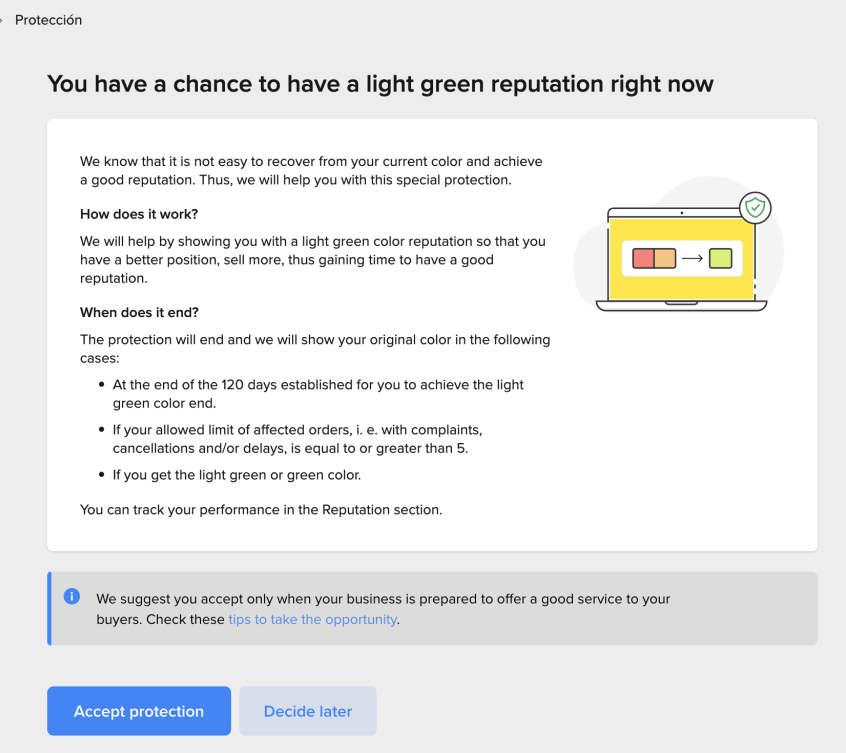Click the bullet about the 120 days ending
Viewport: 846px width, 753px height.
click(318, 393)
